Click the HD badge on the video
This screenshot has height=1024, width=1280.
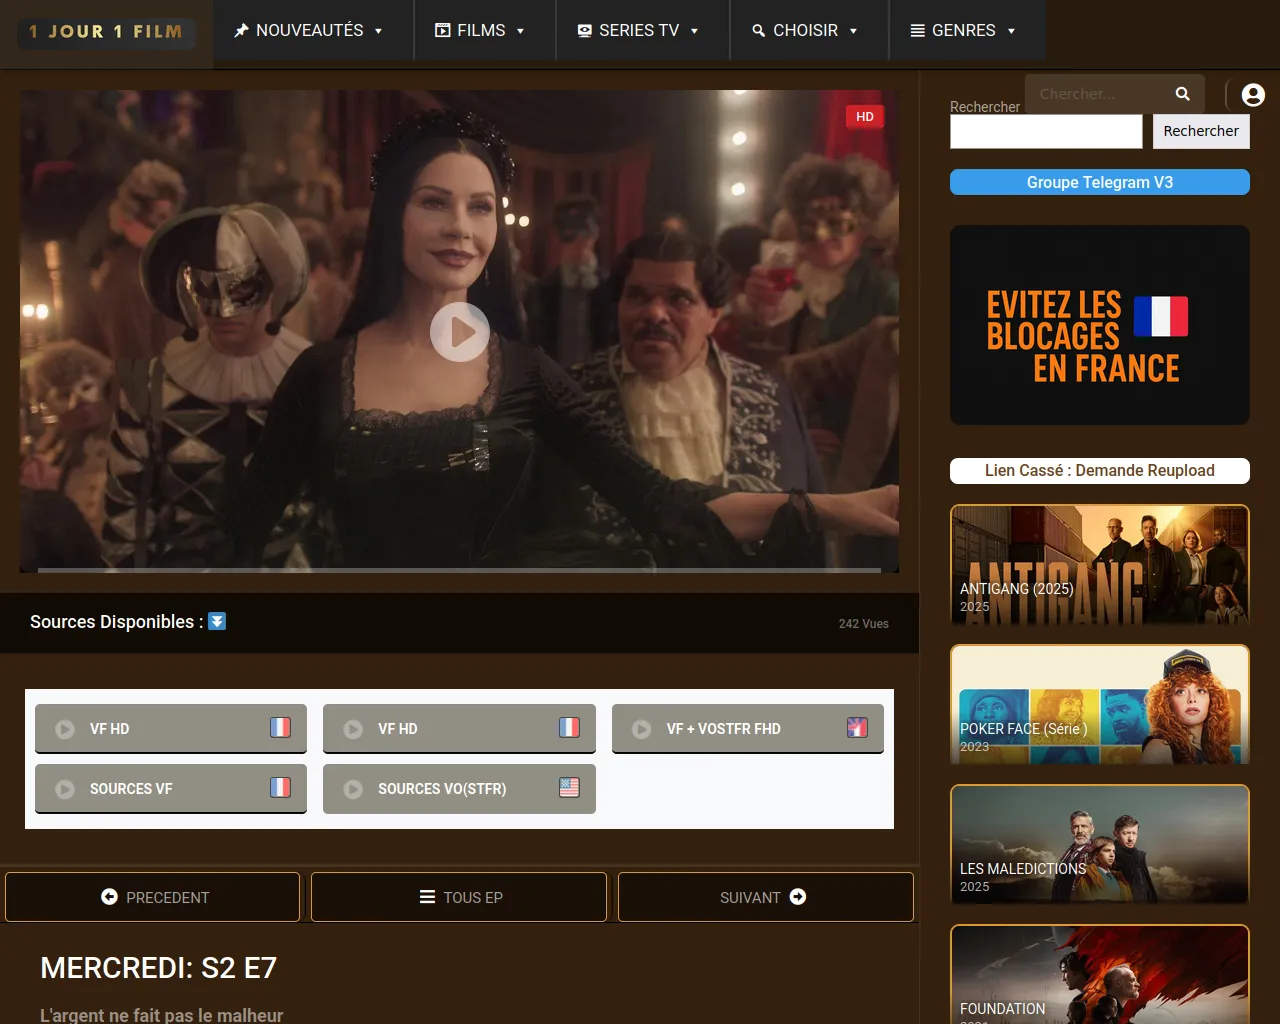tap(864, 117)
